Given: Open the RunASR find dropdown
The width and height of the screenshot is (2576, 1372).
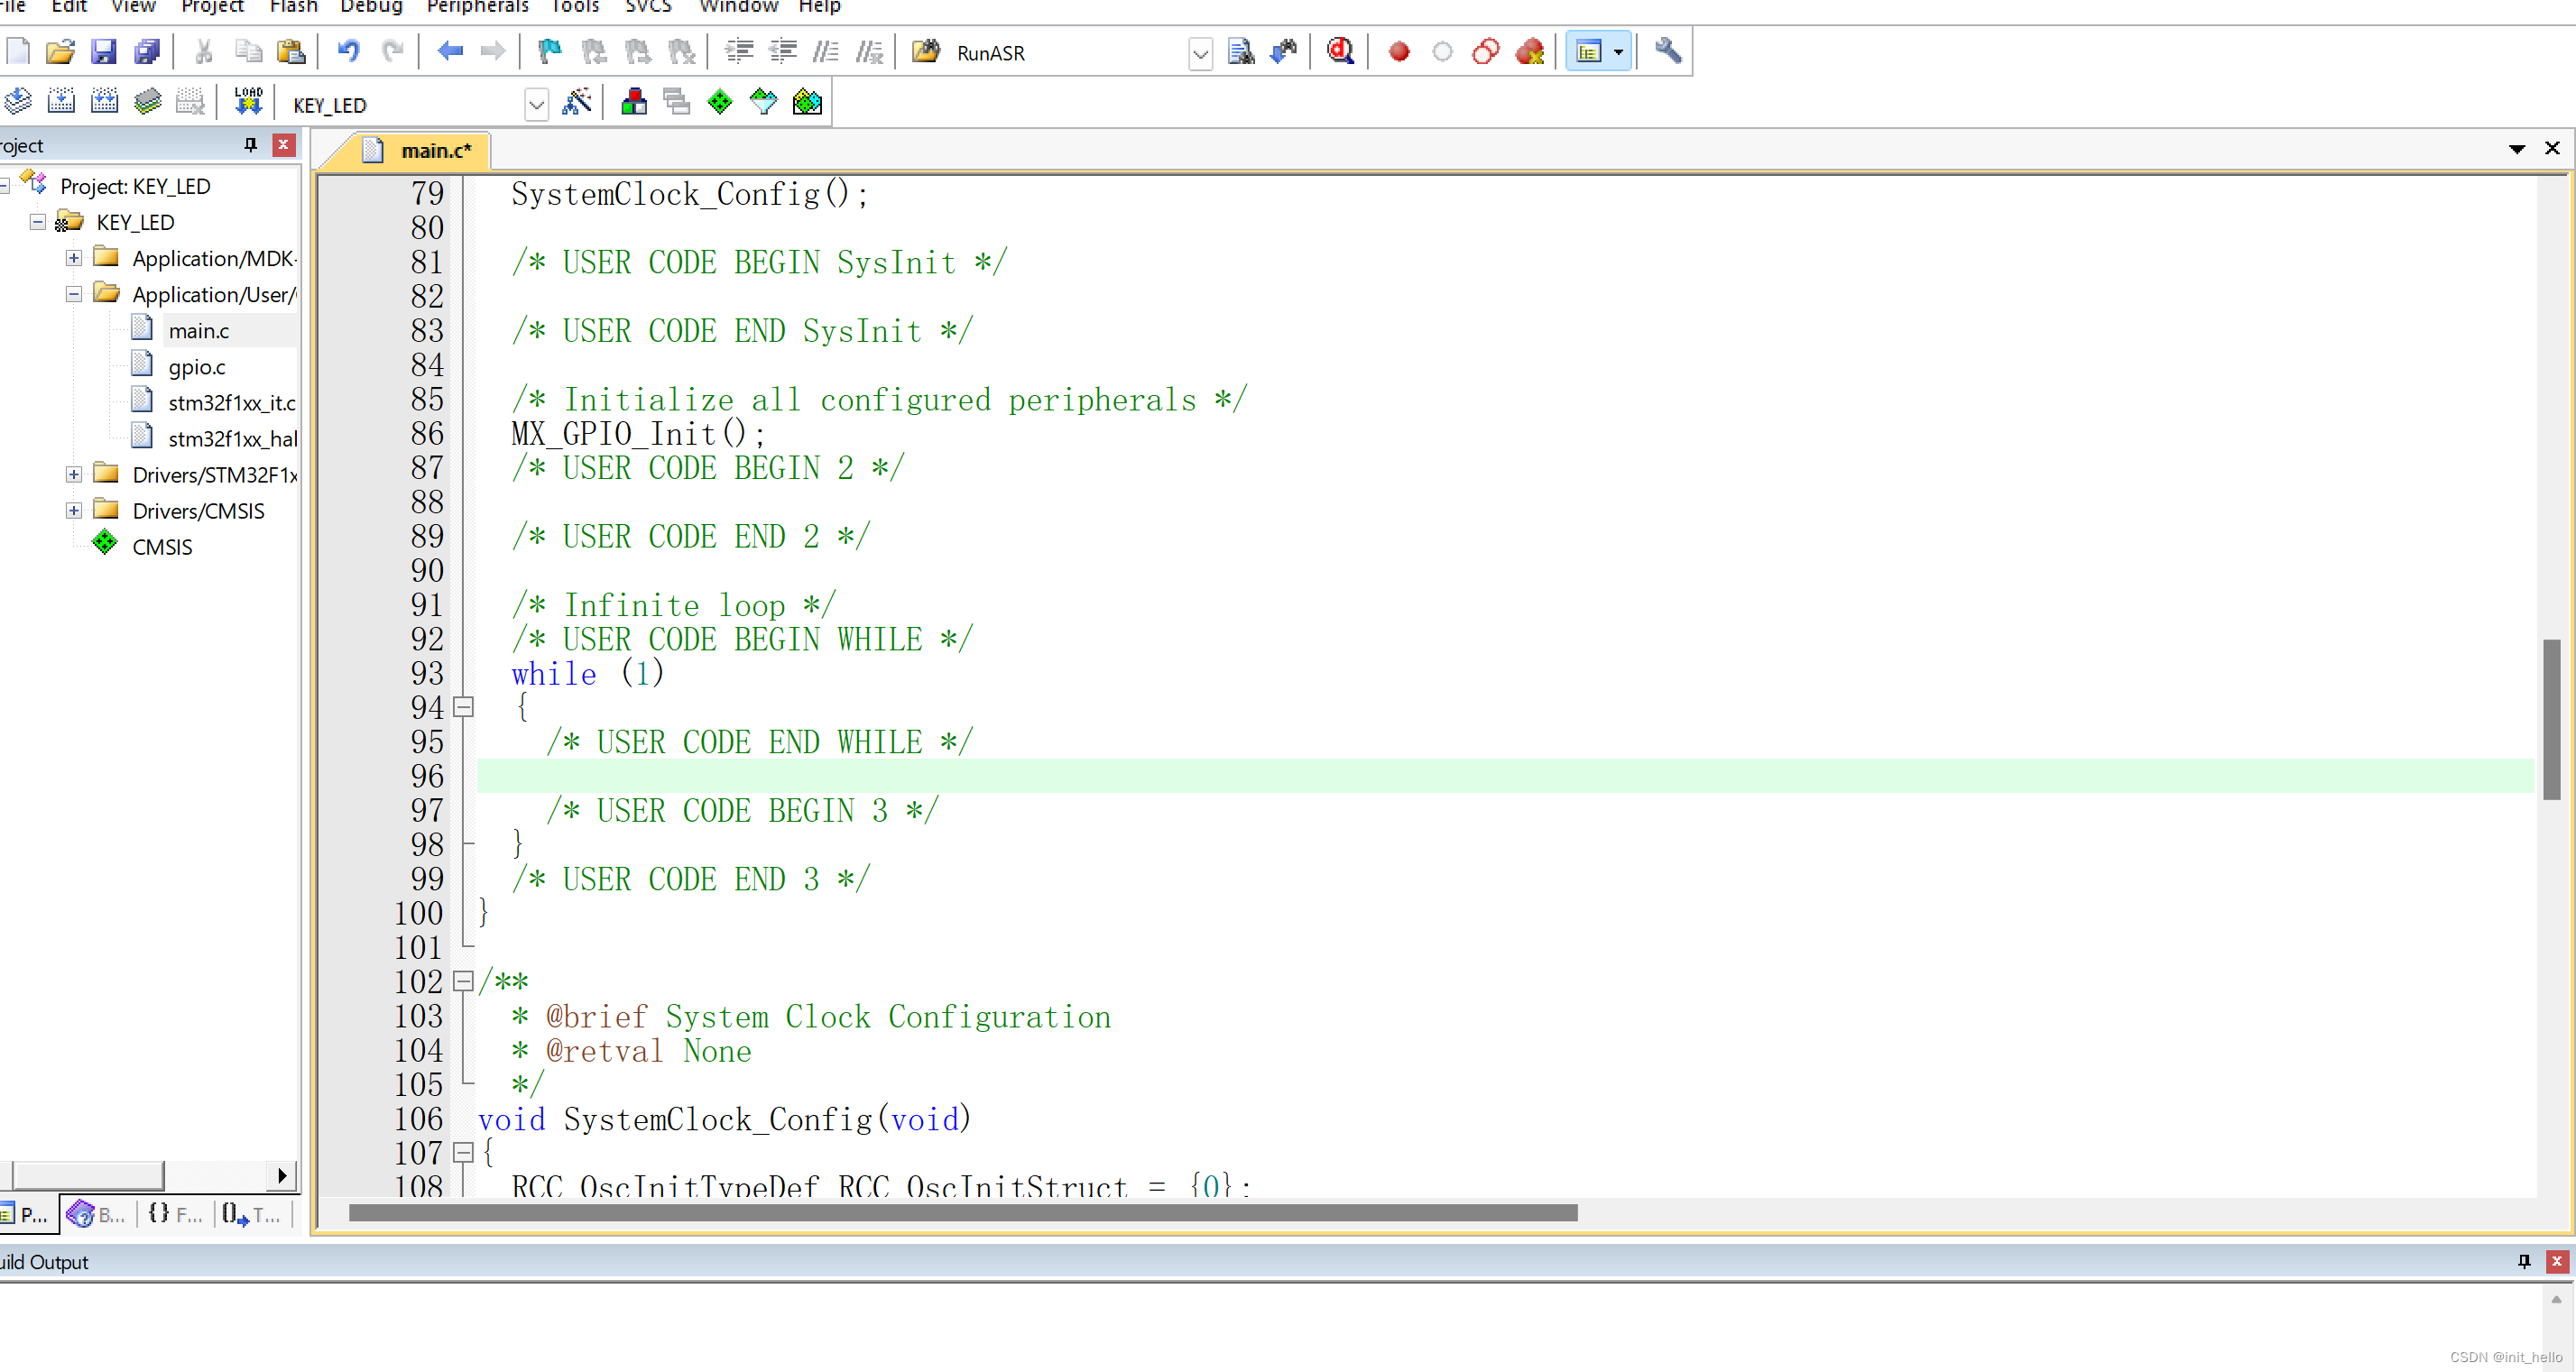Looking at the screenshot, I should [1200, 53].
